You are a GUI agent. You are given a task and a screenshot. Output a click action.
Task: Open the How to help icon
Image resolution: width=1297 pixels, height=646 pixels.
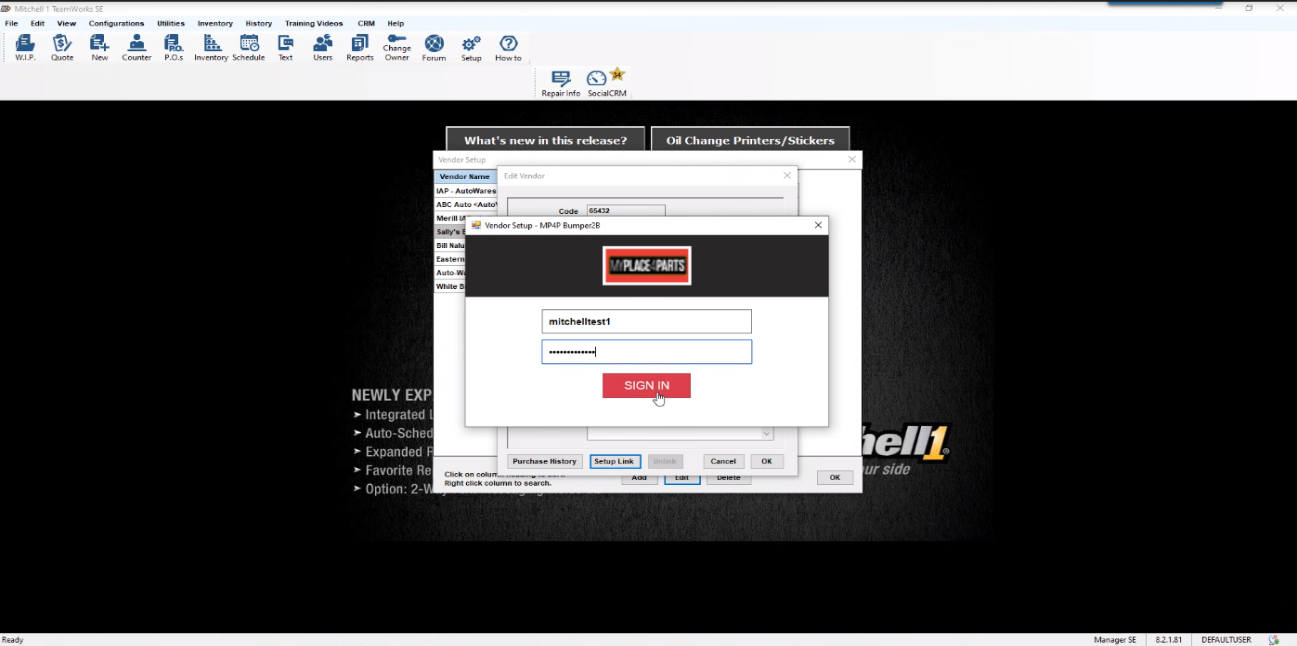508,47
